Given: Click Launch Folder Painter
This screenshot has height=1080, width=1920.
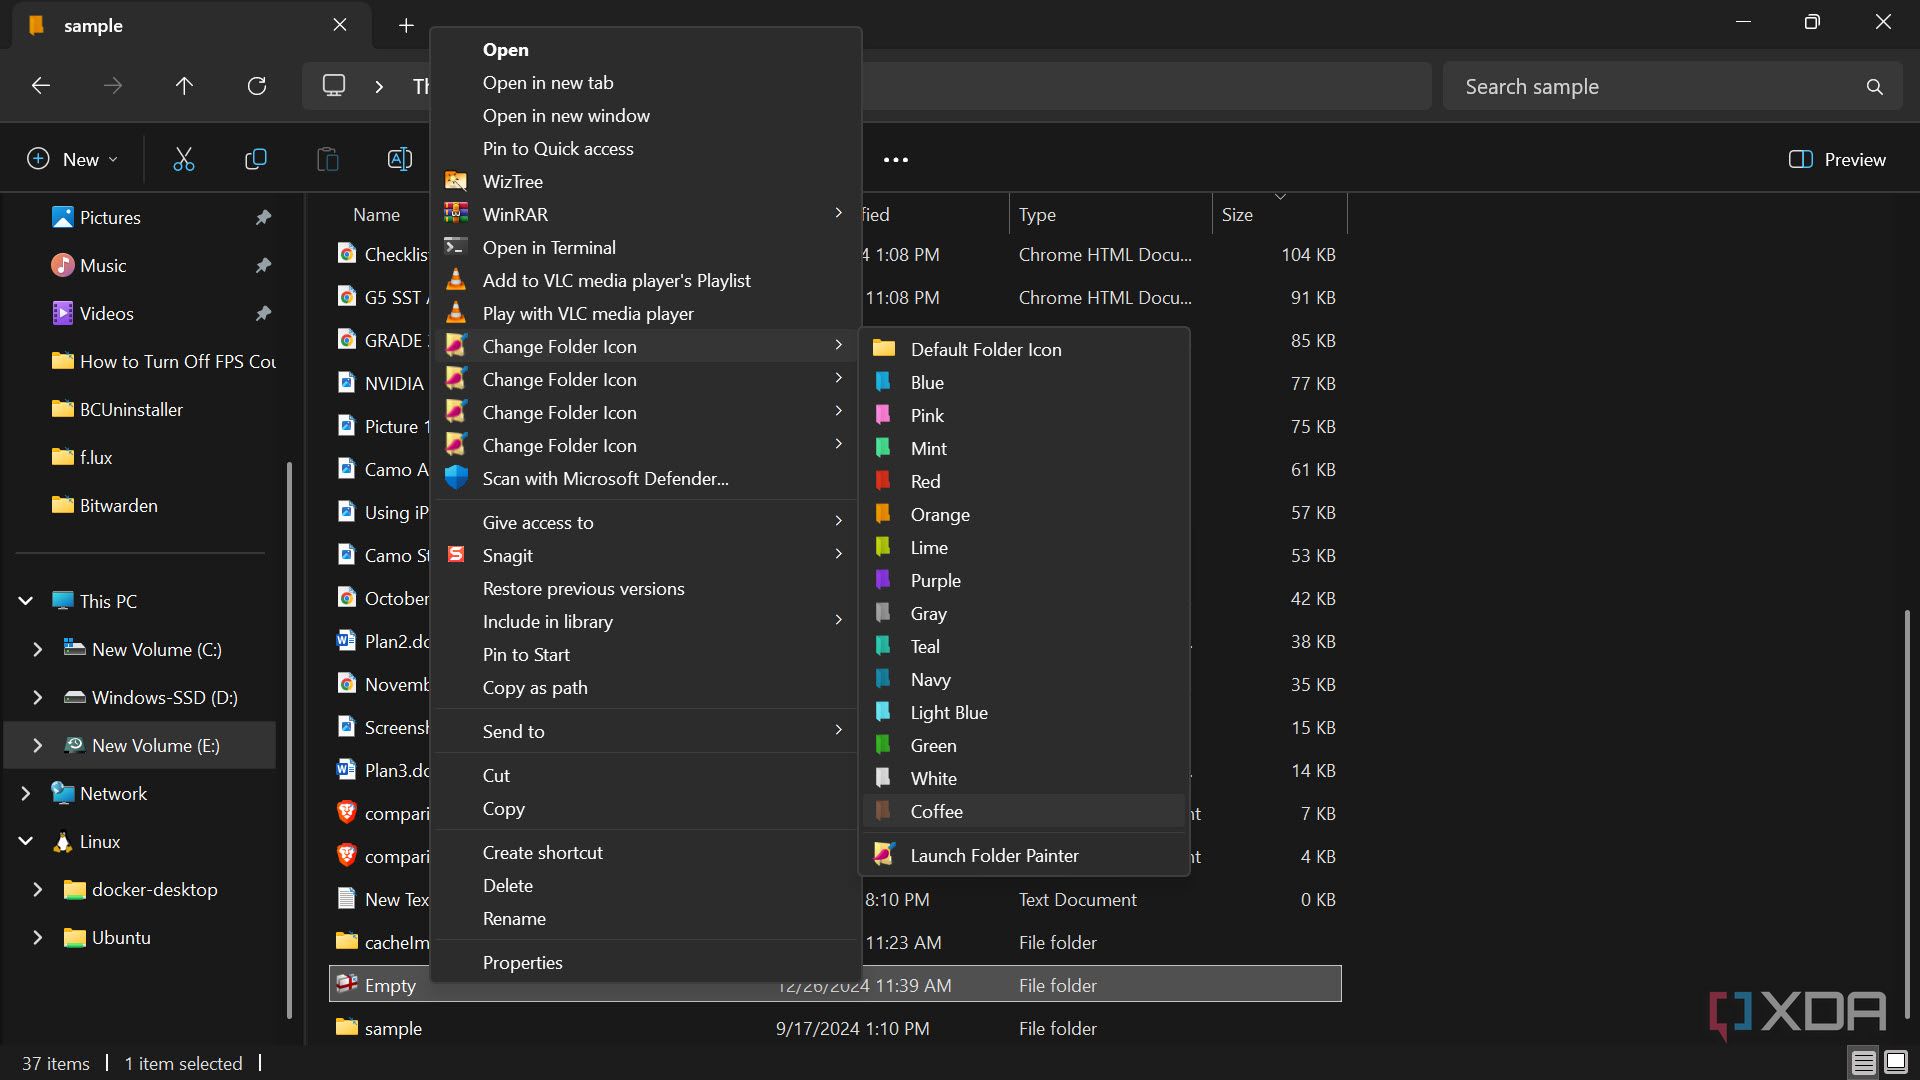Looking at the screenshot, I should pos(1024,855).
